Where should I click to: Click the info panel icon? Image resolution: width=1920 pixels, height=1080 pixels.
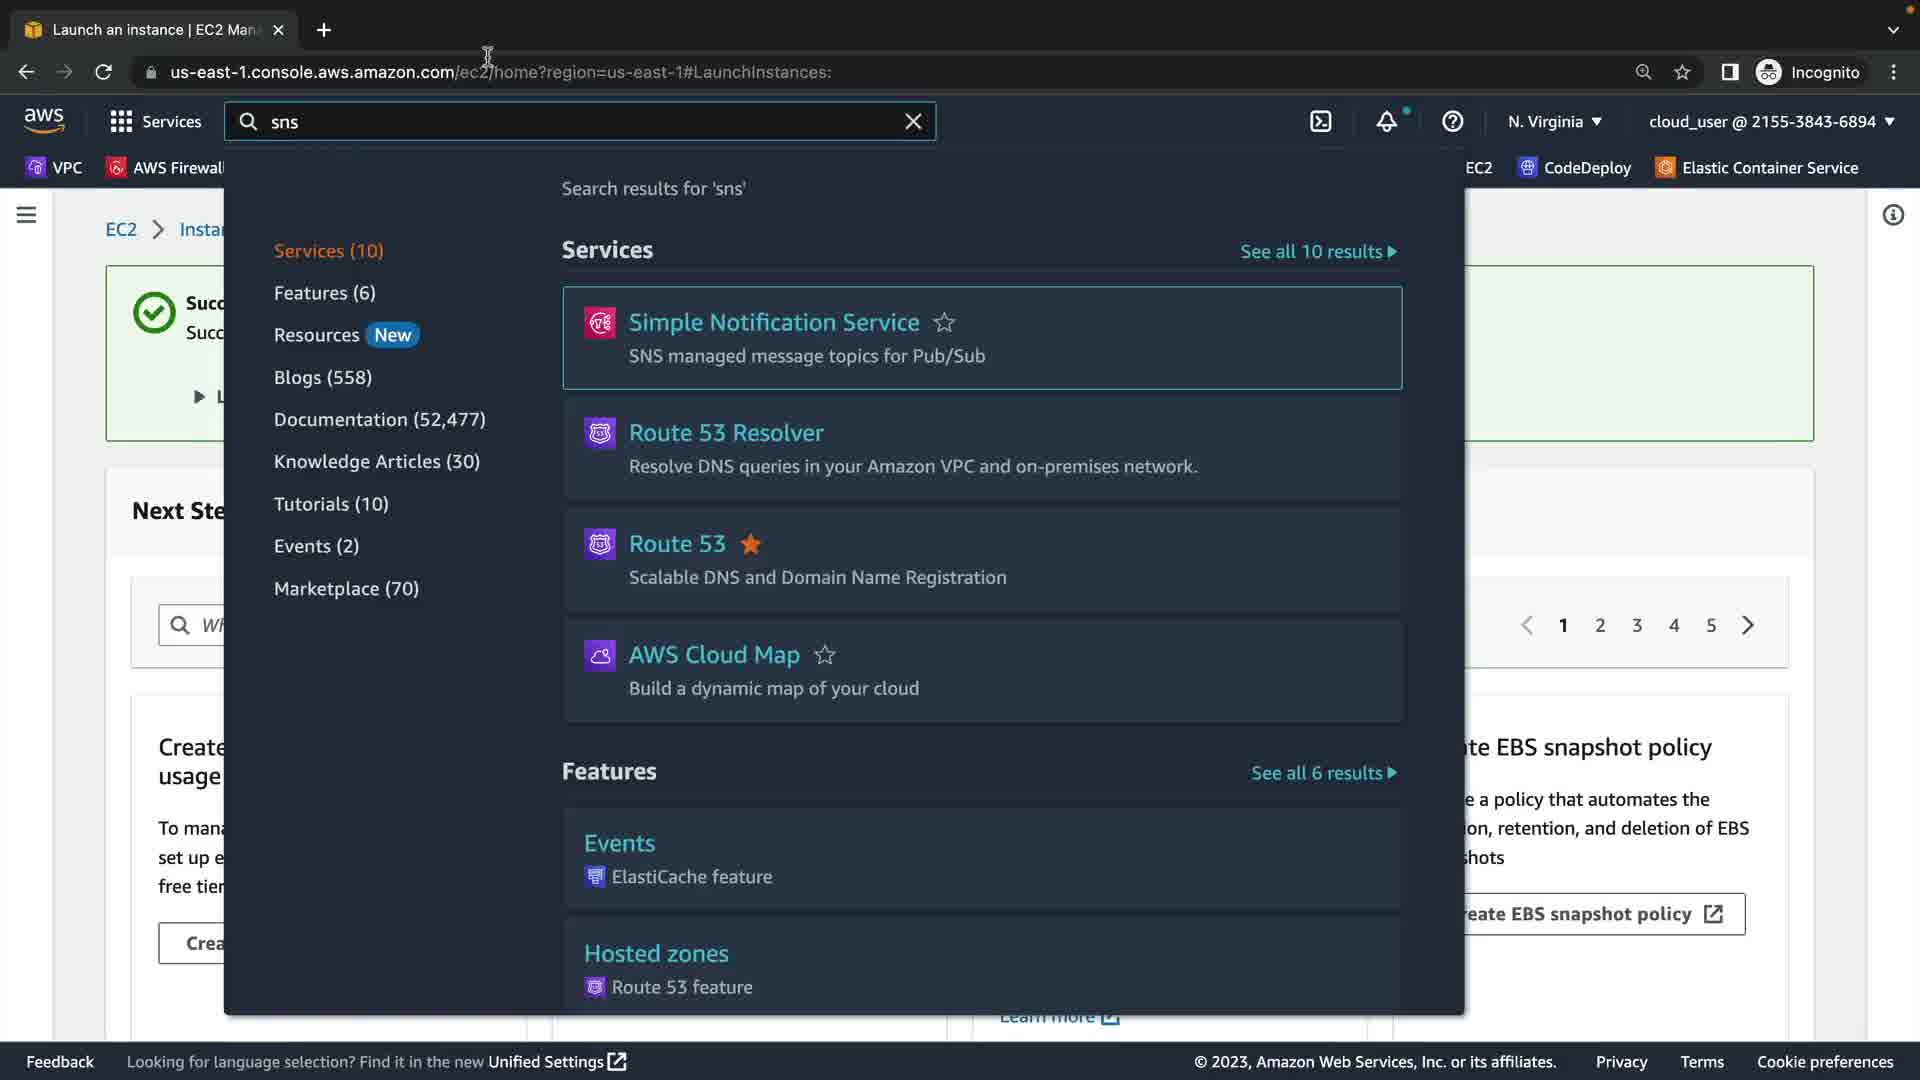tap(1893, 215)
